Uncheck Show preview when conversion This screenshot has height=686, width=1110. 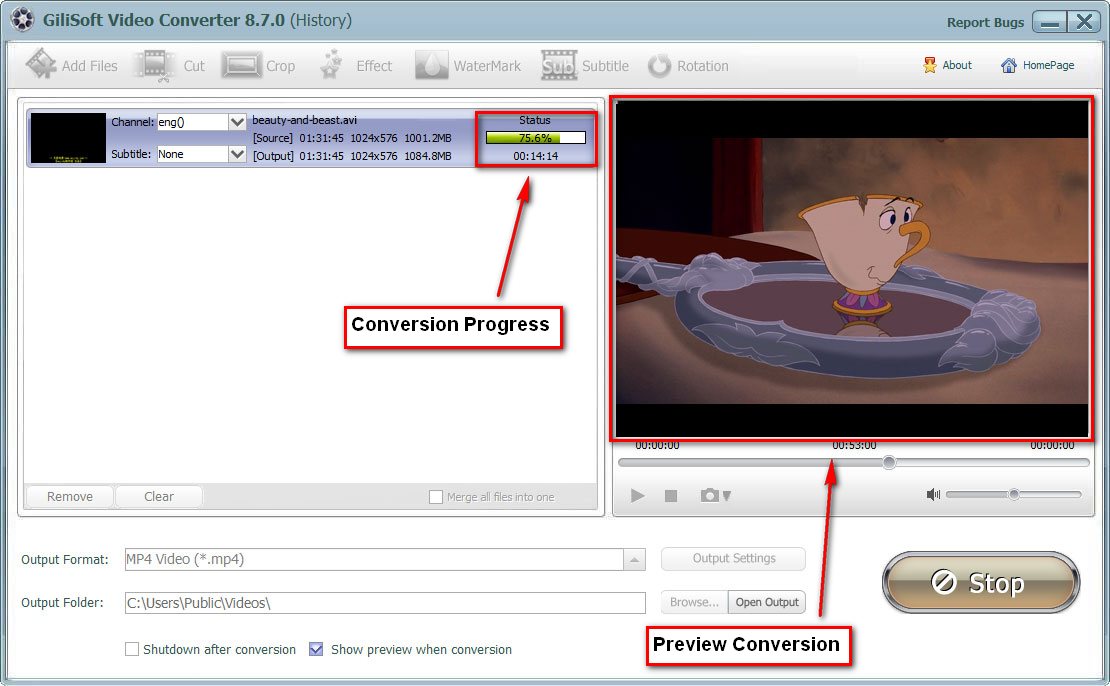point(316,649)
